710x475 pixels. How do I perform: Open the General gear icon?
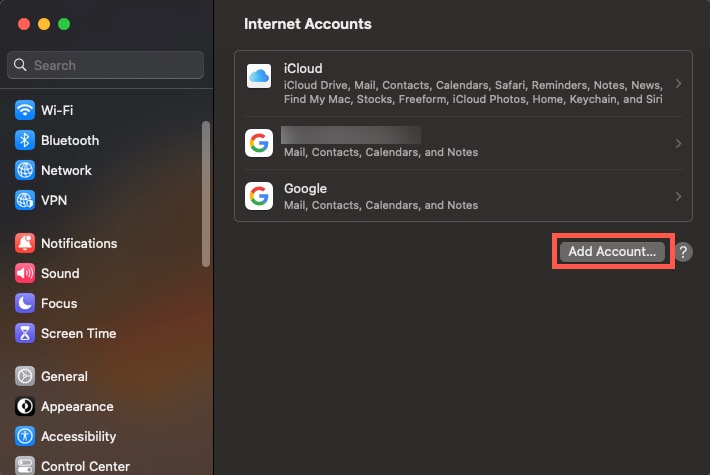point(24,376)
